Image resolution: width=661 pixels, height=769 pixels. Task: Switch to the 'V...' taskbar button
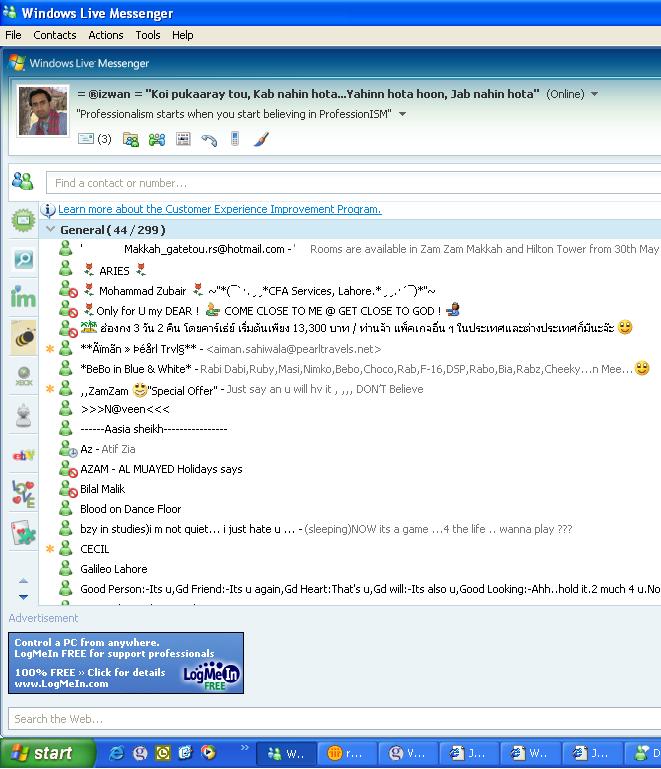click(x=408, y=753)
